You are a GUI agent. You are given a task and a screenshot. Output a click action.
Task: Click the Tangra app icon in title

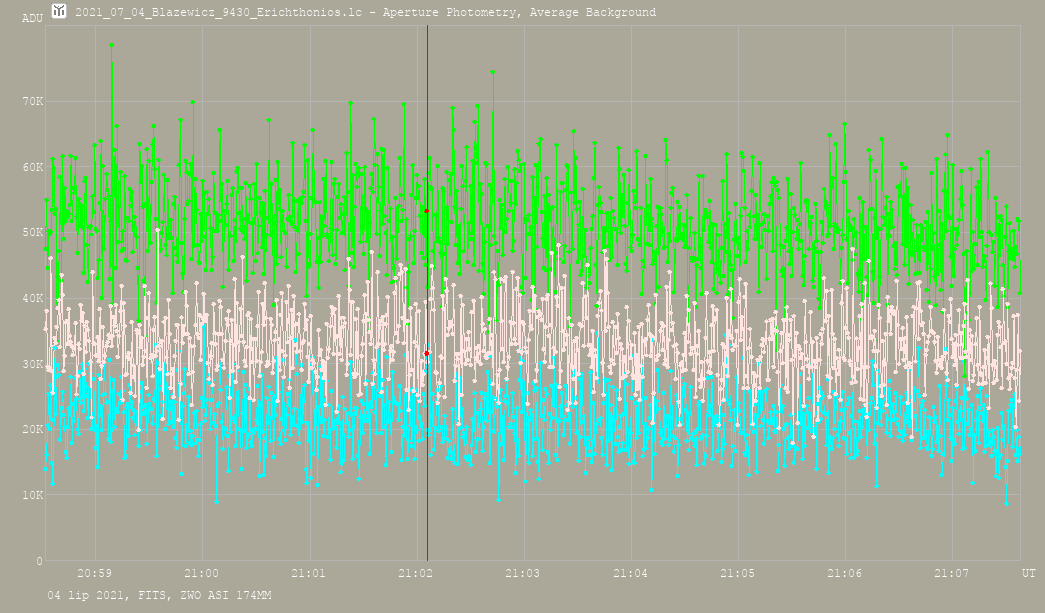pos(59,11)
